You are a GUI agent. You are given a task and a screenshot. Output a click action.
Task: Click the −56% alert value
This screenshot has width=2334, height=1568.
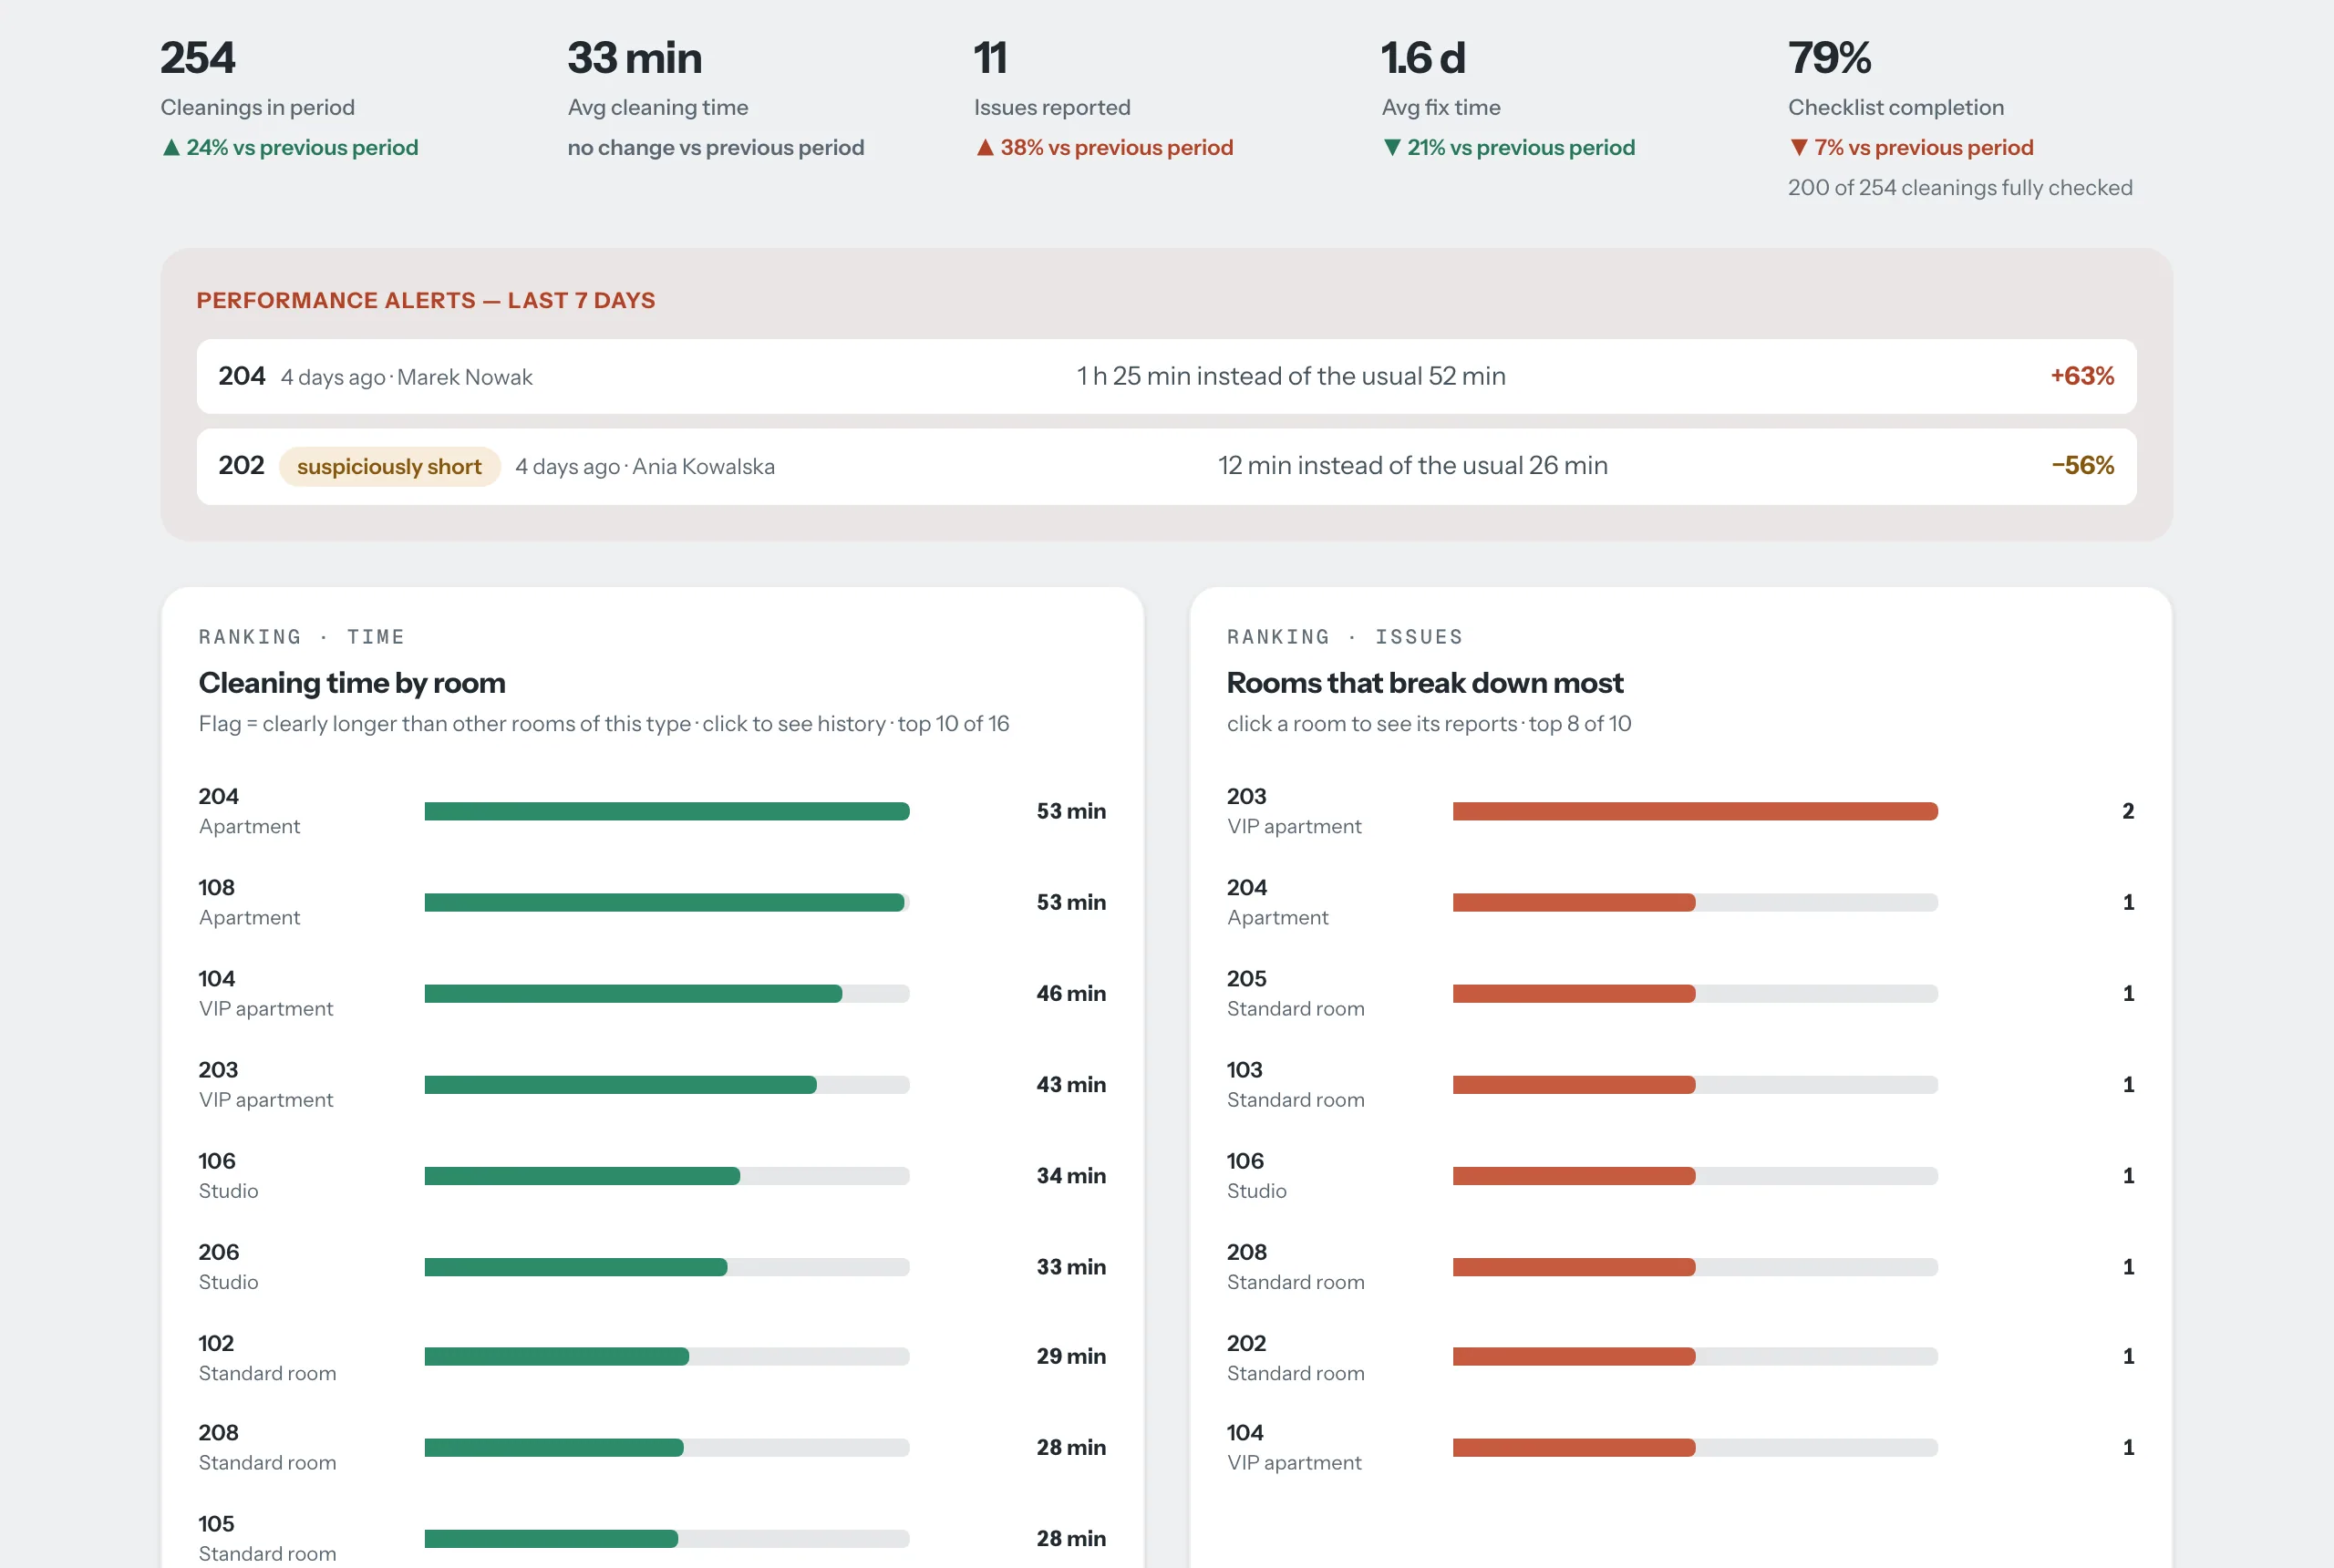(2082, 466)
